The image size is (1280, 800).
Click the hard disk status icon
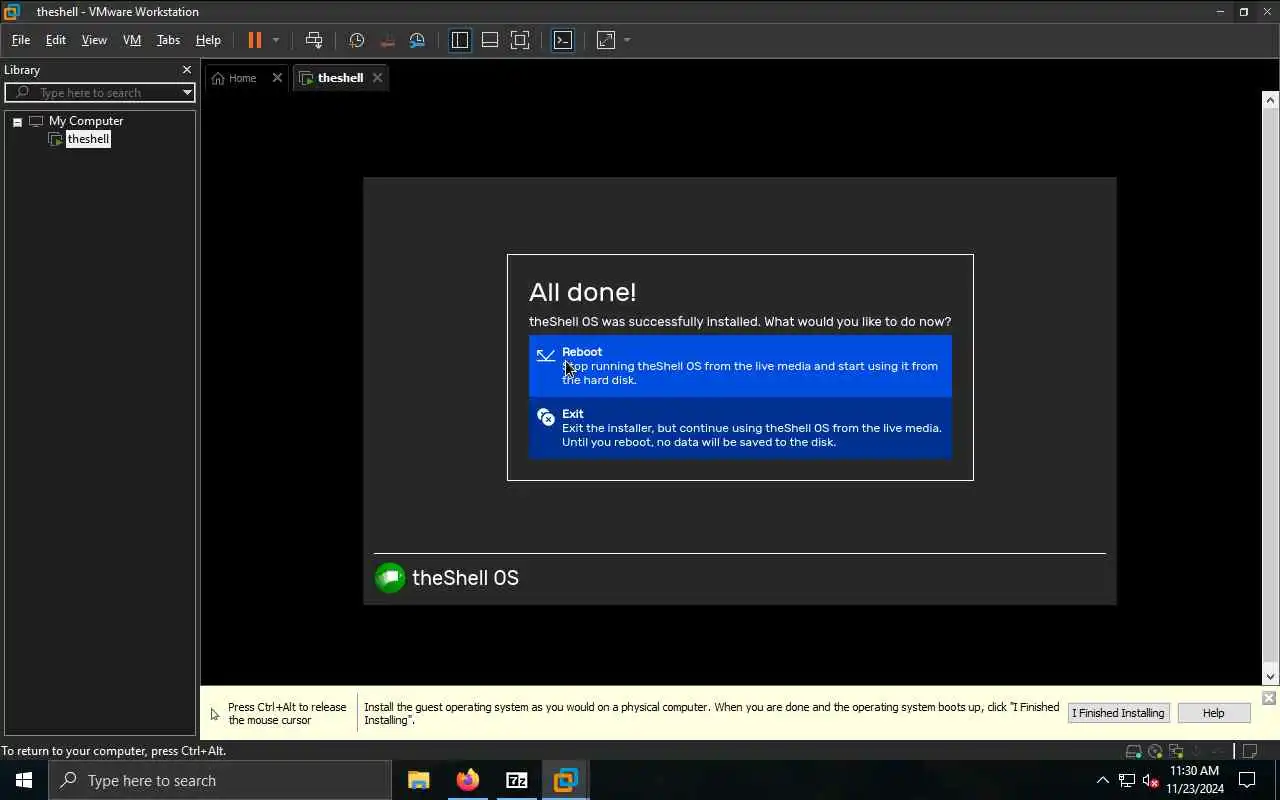(x=1133, y=751)
